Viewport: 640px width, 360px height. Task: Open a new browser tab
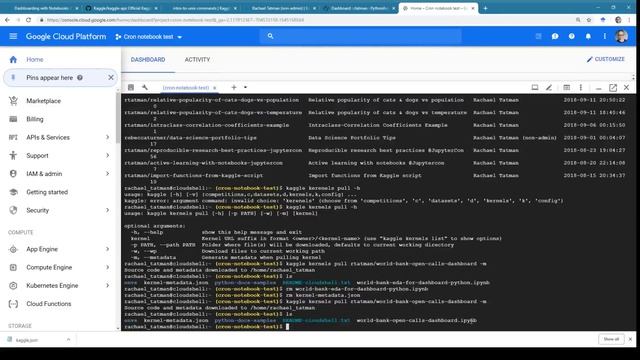[x=485, y=8]
